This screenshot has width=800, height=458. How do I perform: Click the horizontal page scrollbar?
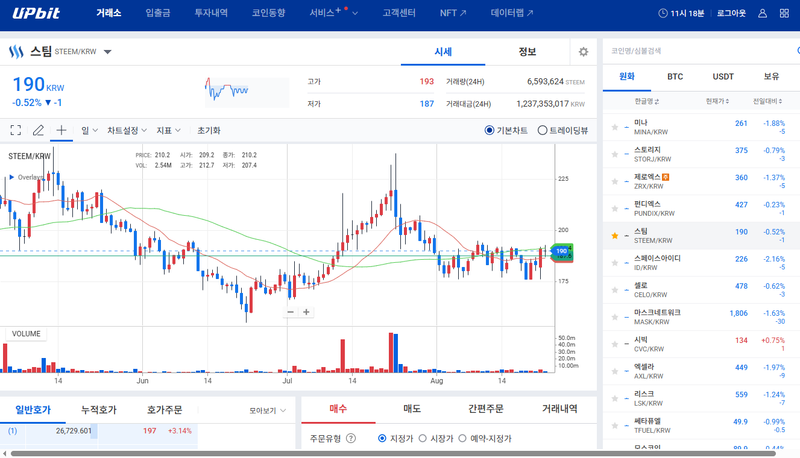click(x=393, y=453)
